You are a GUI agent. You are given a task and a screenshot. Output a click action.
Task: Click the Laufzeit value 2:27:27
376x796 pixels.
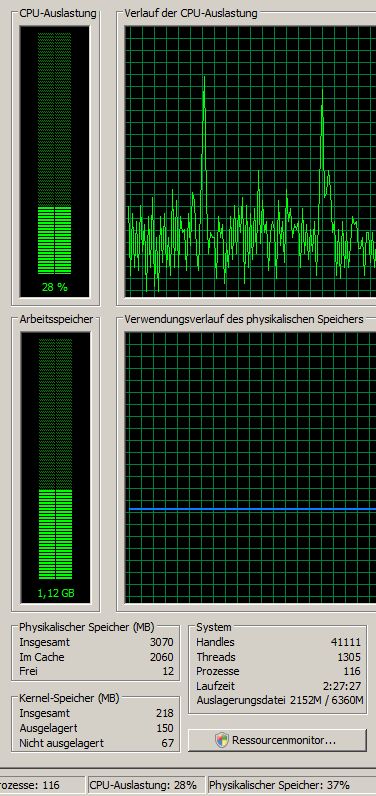point(344,686)
